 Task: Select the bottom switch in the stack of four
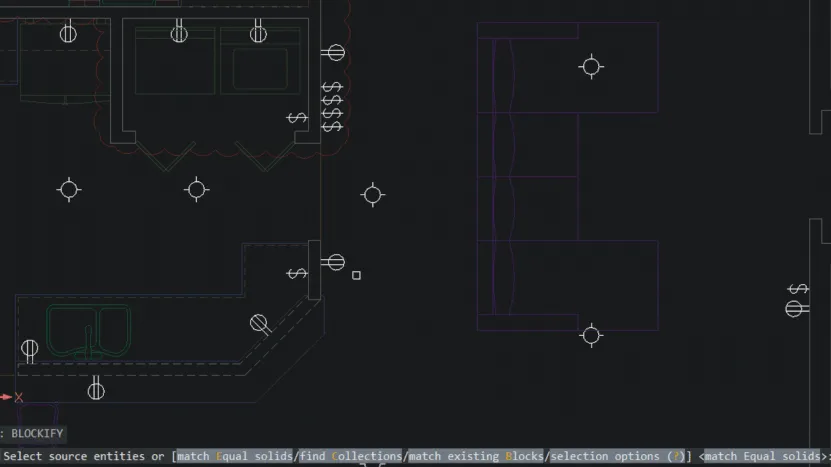pyautogui.click(x=332, y=127)
